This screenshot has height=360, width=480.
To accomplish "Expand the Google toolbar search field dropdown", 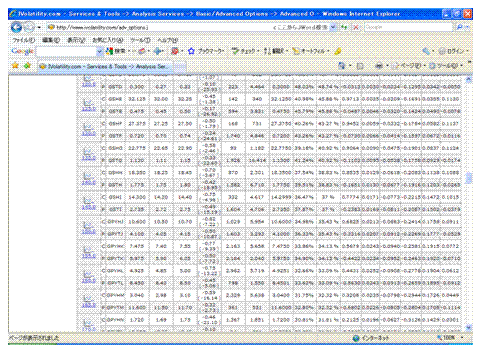I will pyautogui.click(x=99, y=52).
